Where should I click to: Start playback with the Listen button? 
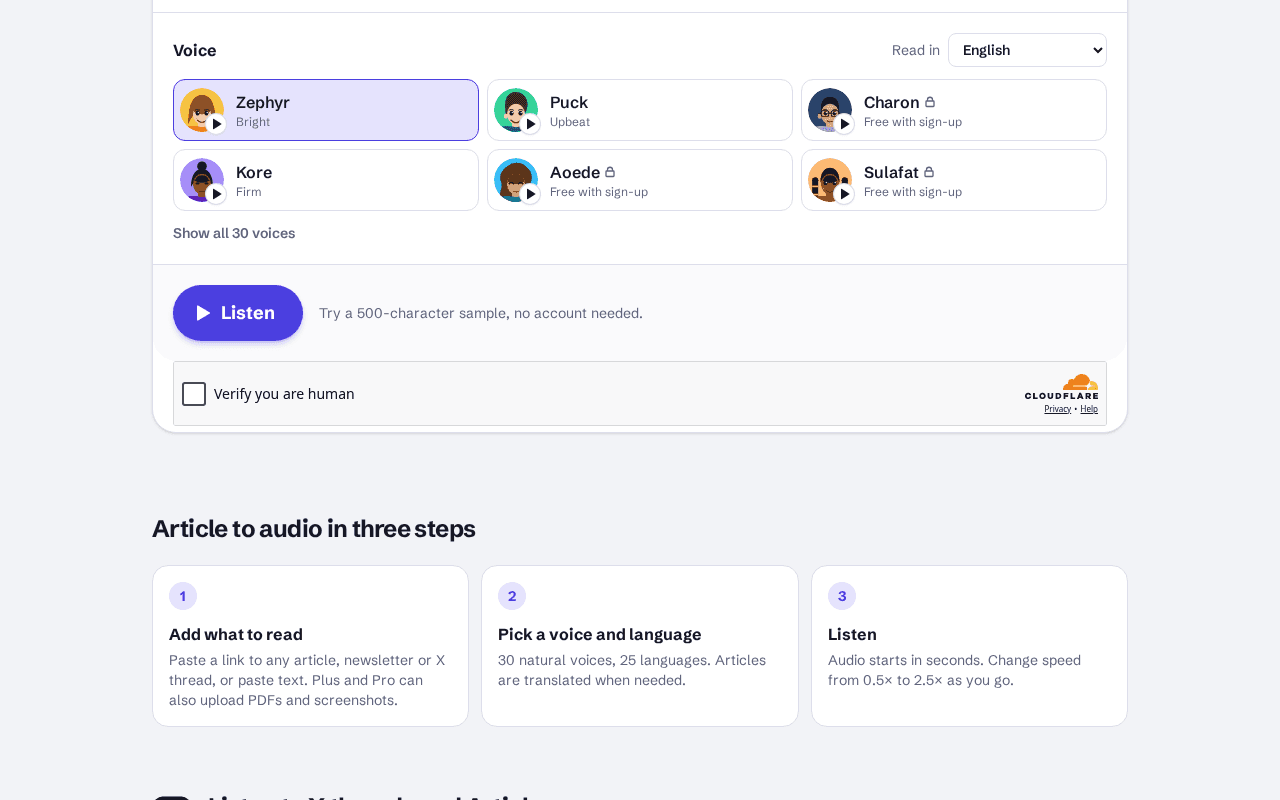tap(238, 313)
